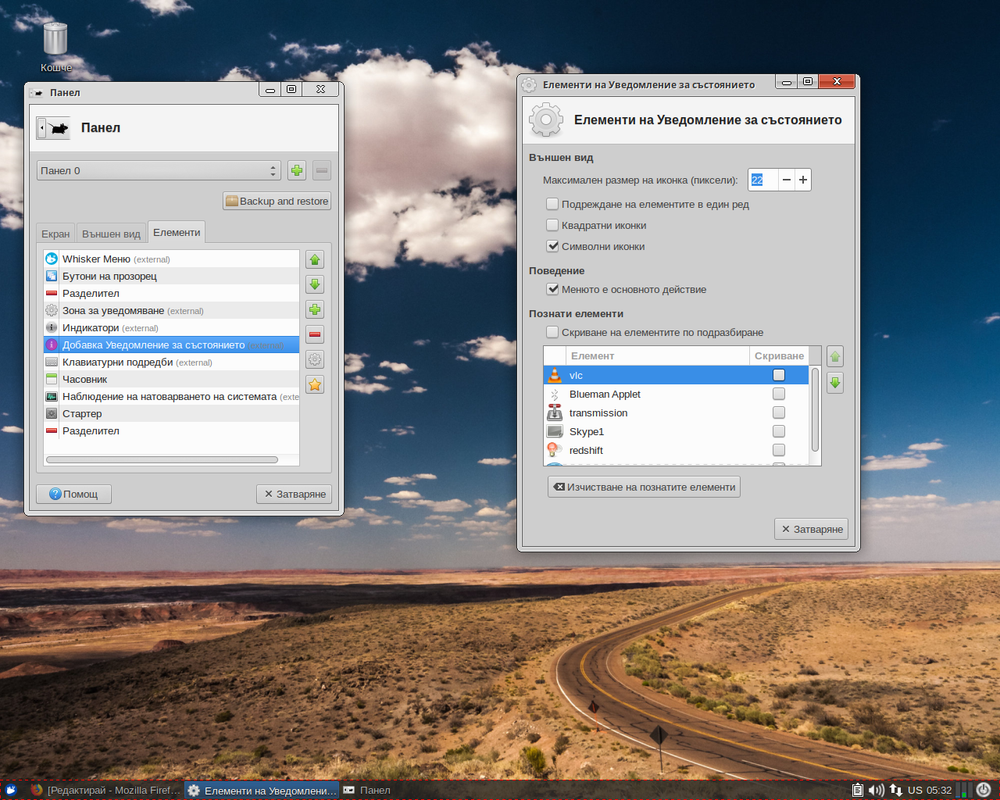This screenshot has height=800, width=1000.
Task: Open network connections tray icon
Action: [895, 790]
